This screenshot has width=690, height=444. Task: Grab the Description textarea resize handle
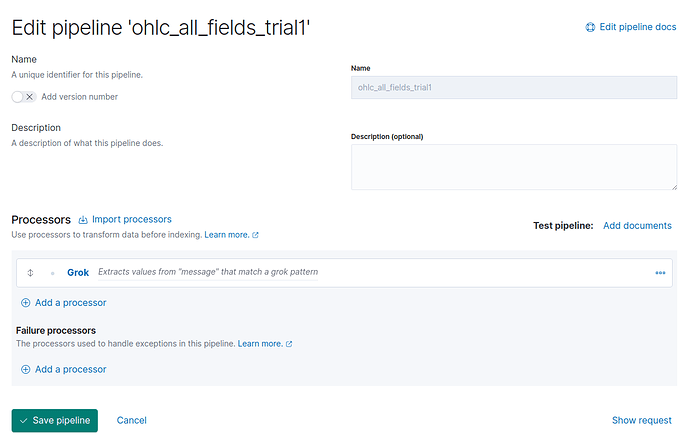(671, 184)
